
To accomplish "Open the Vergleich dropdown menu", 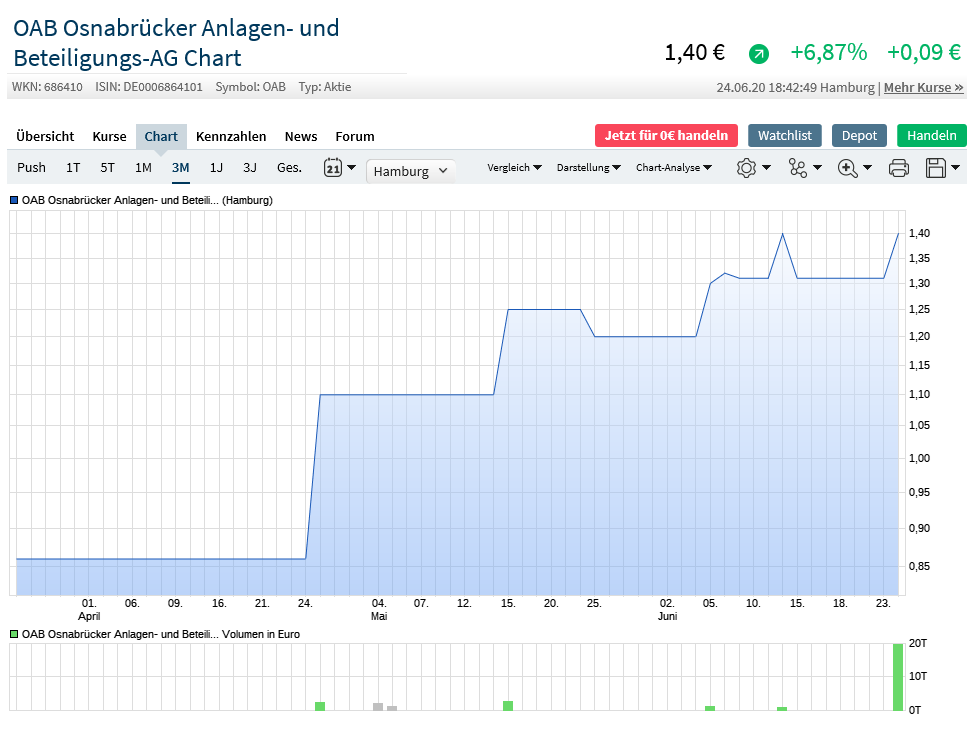I will (514, 168).
